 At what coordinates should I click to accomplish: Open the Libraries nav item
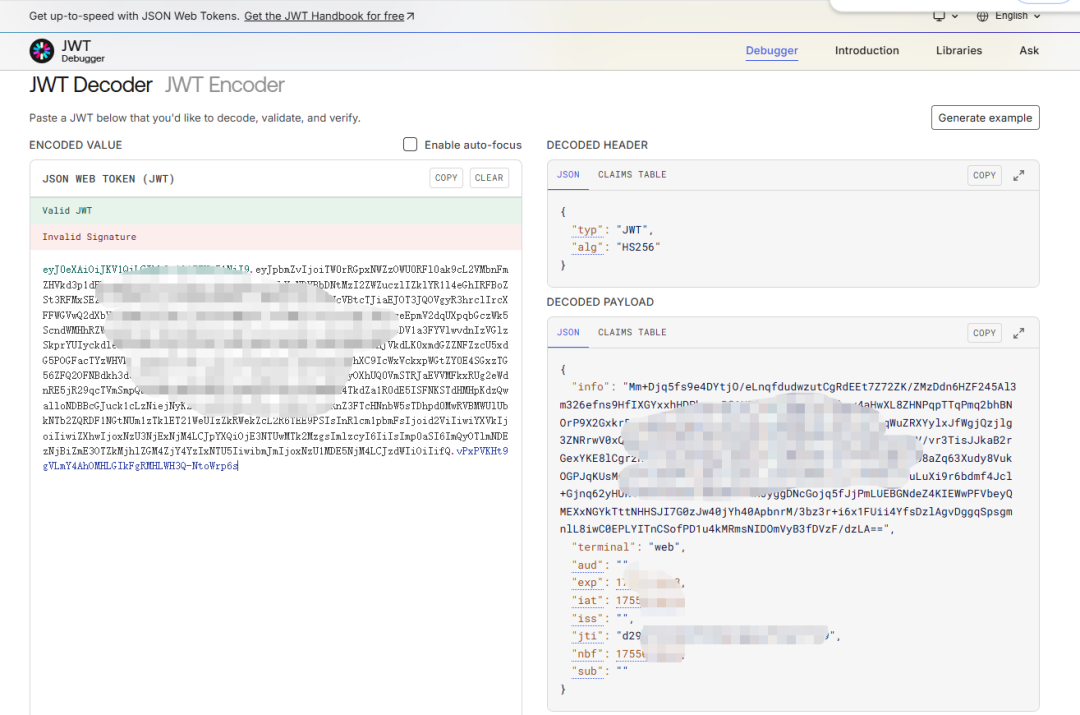pos(959,50)
